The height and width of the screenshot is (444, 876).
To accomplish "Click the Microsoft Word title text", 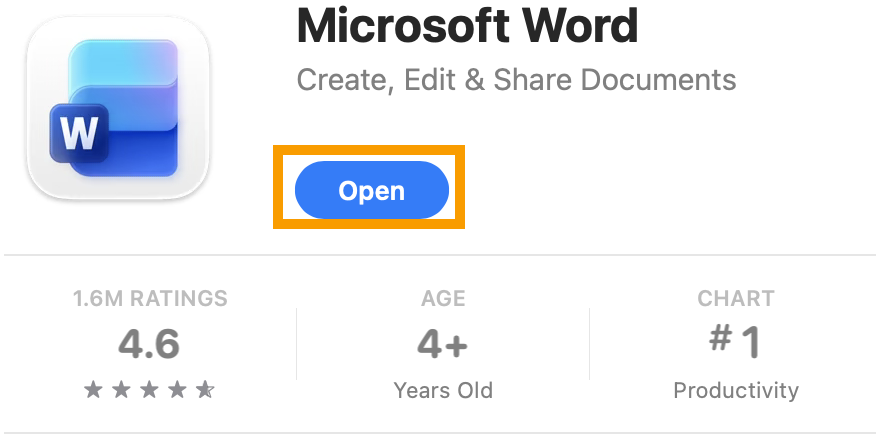I will click(x=467, y=25).
